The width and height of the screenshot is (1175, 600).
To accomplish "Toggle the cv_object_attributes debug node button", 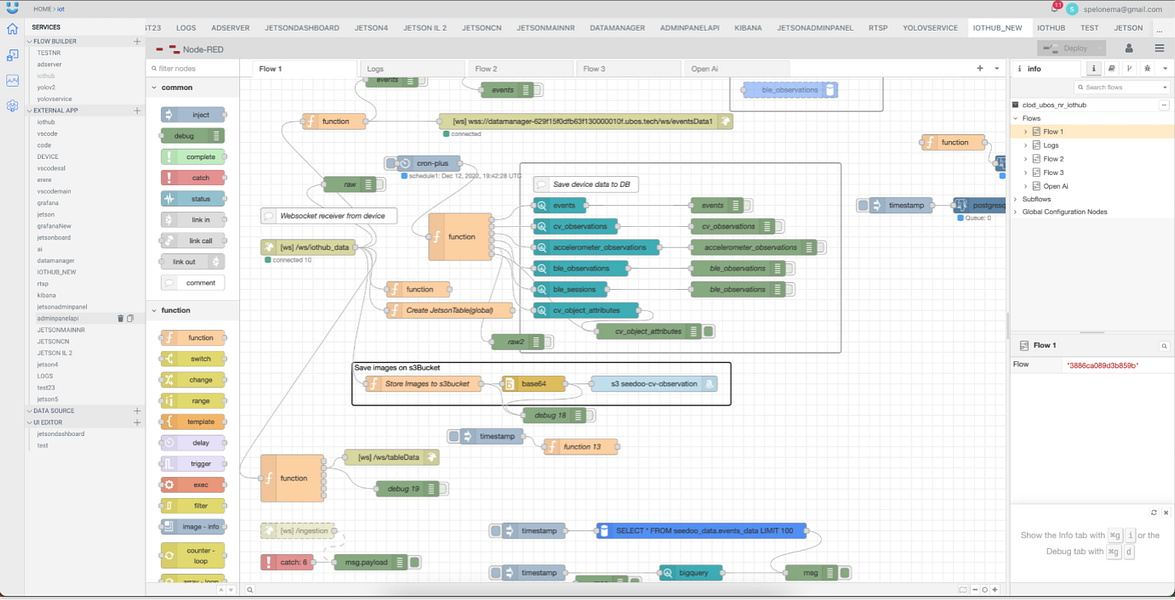I will 708,331.
